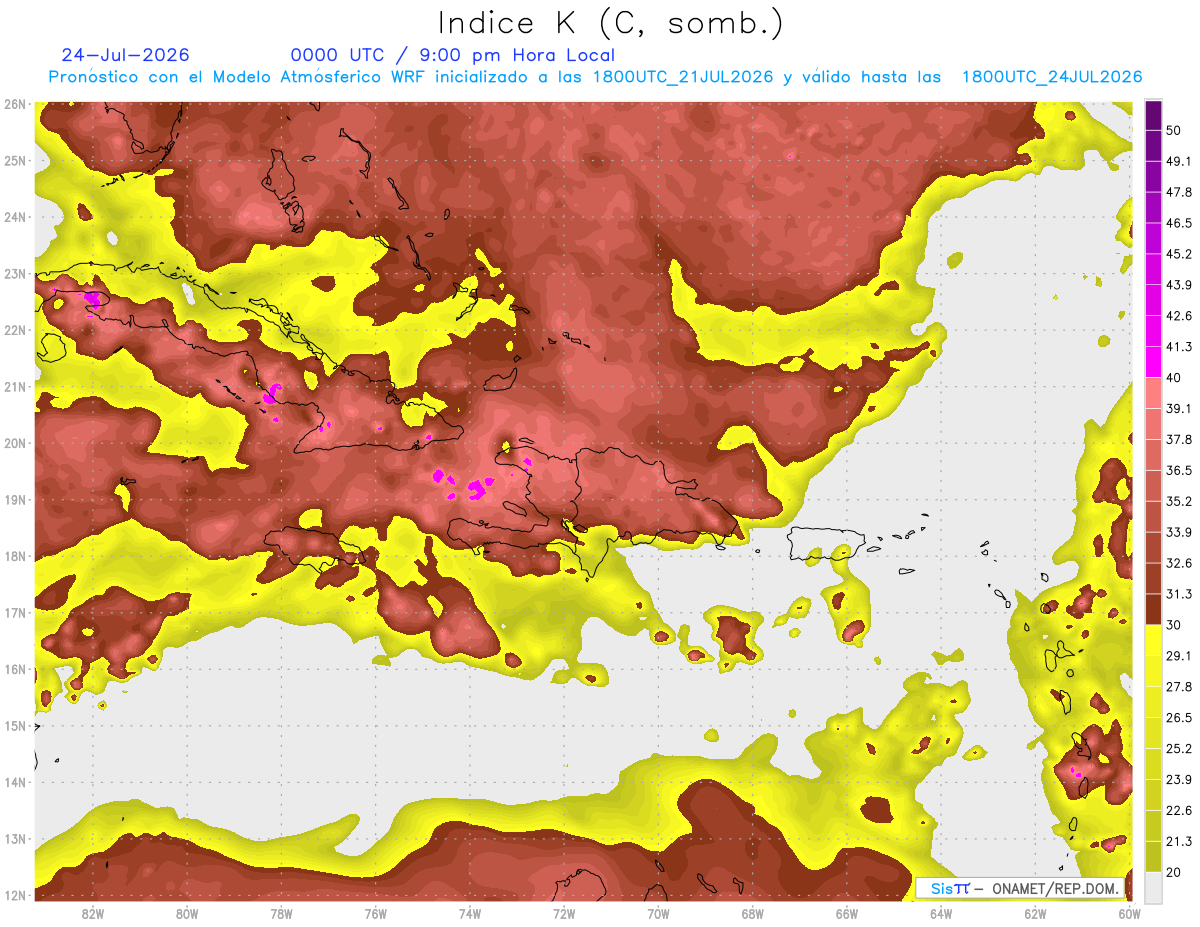Click the 22N latitude axis label

pyautogui.click(x=15, y=330)
